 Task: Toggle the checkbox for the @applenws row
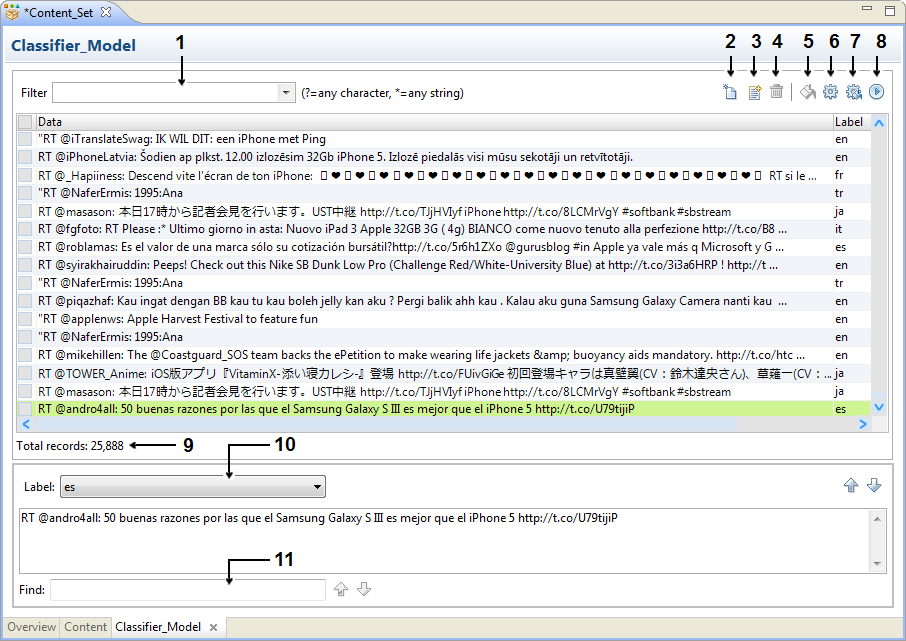tap(25, 319)
